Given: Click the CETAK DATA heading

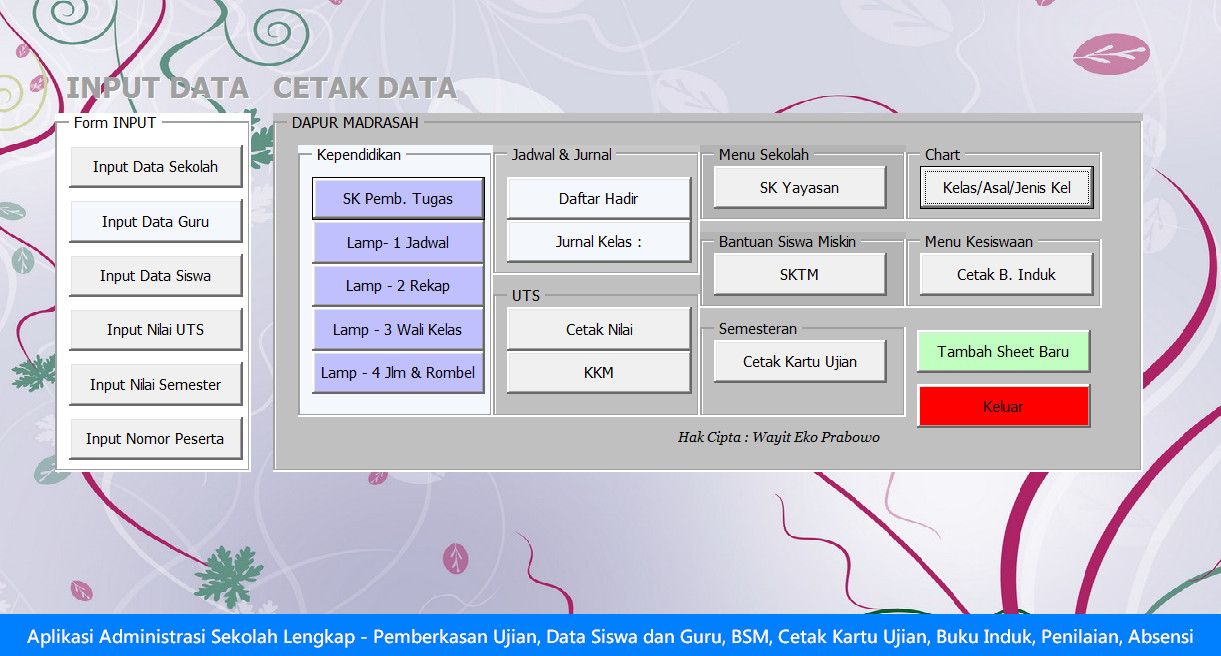Looking at the screenshot, I should (x=365, y=88).
